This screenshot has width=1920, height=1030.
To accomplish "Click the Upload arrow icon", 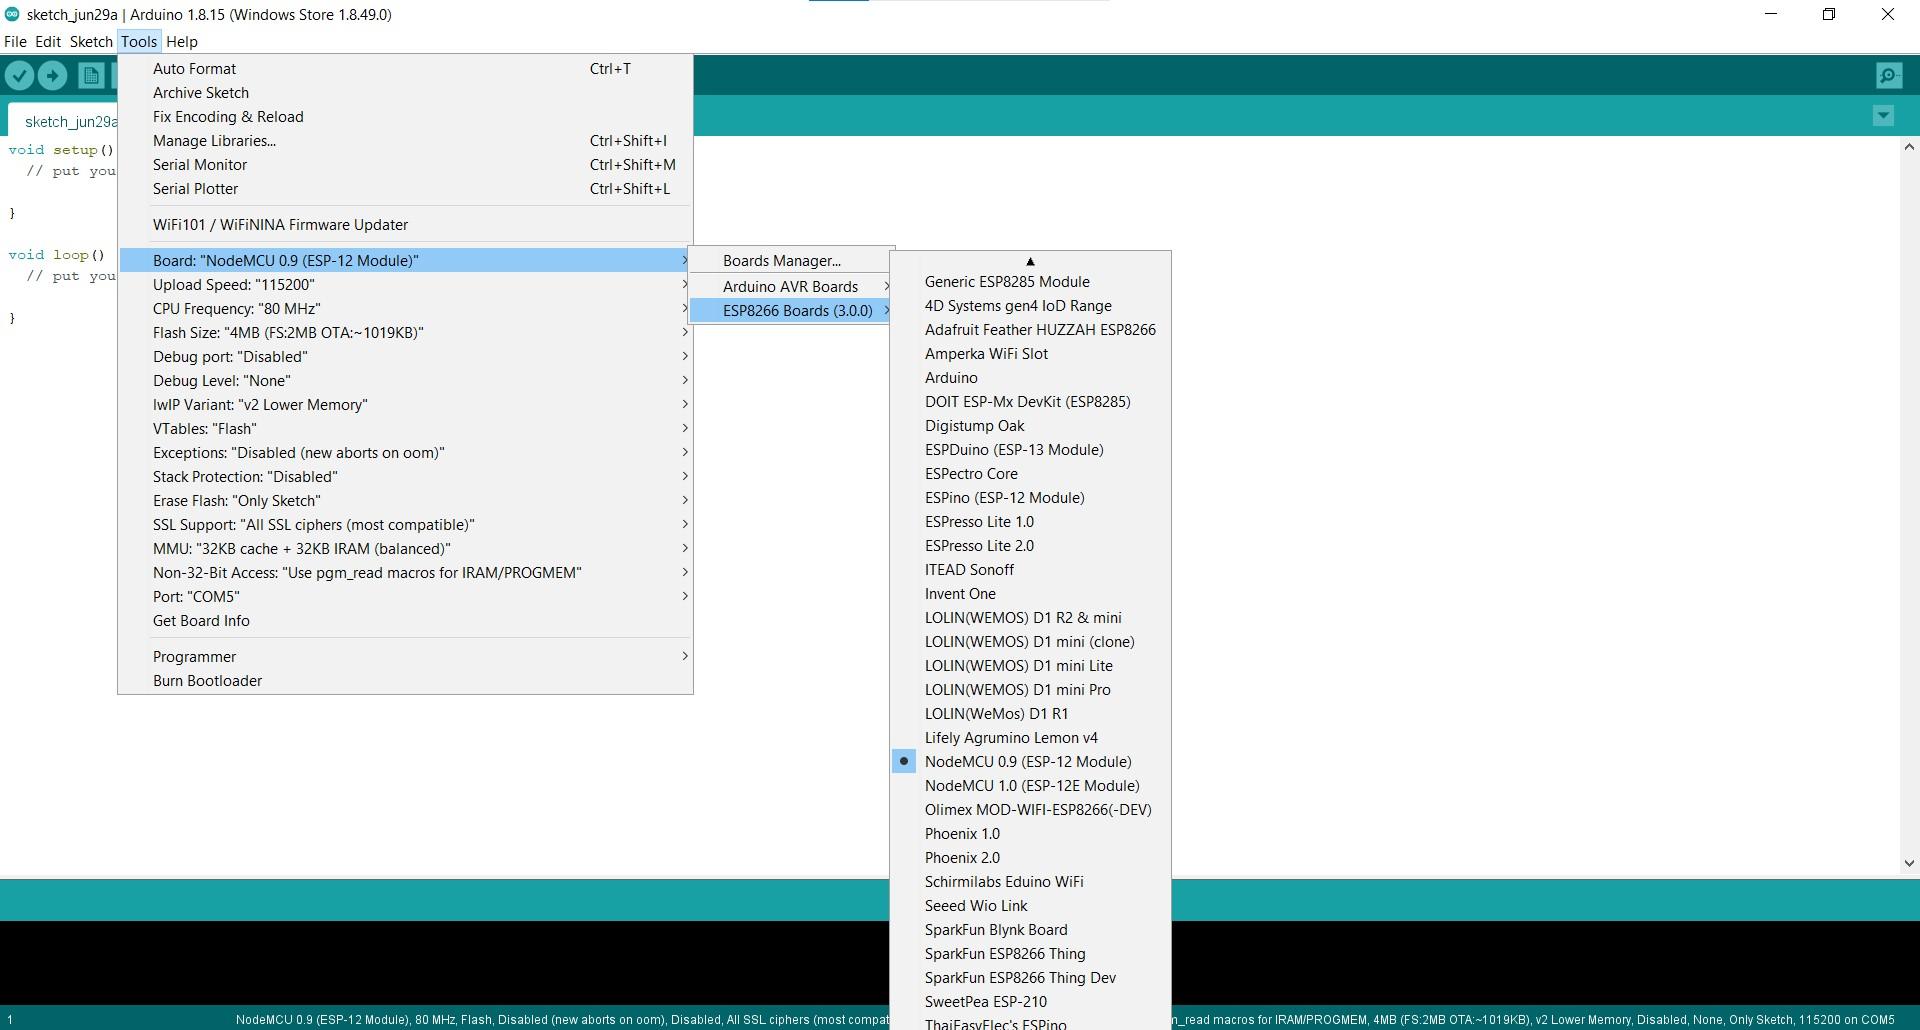I will [53, 75].
